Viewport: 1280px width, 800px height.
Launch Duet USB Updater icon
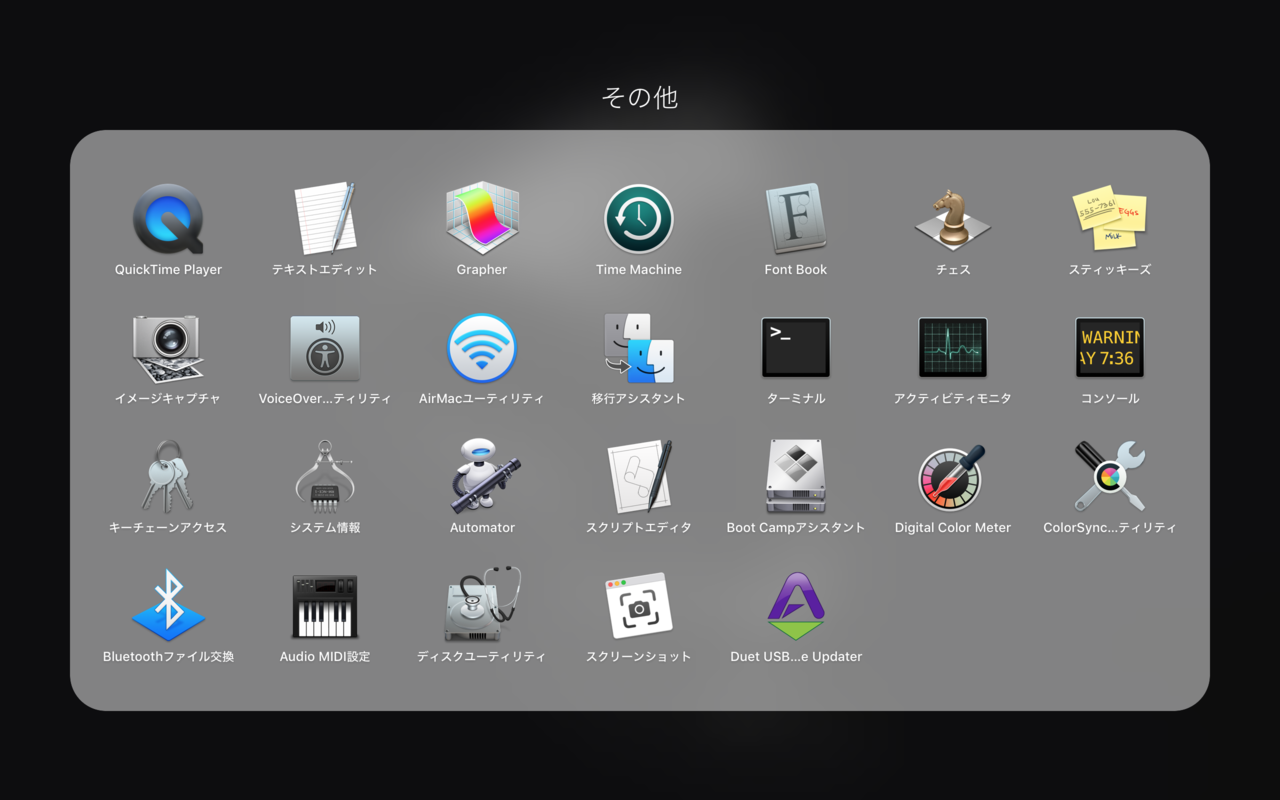(796, 606)
